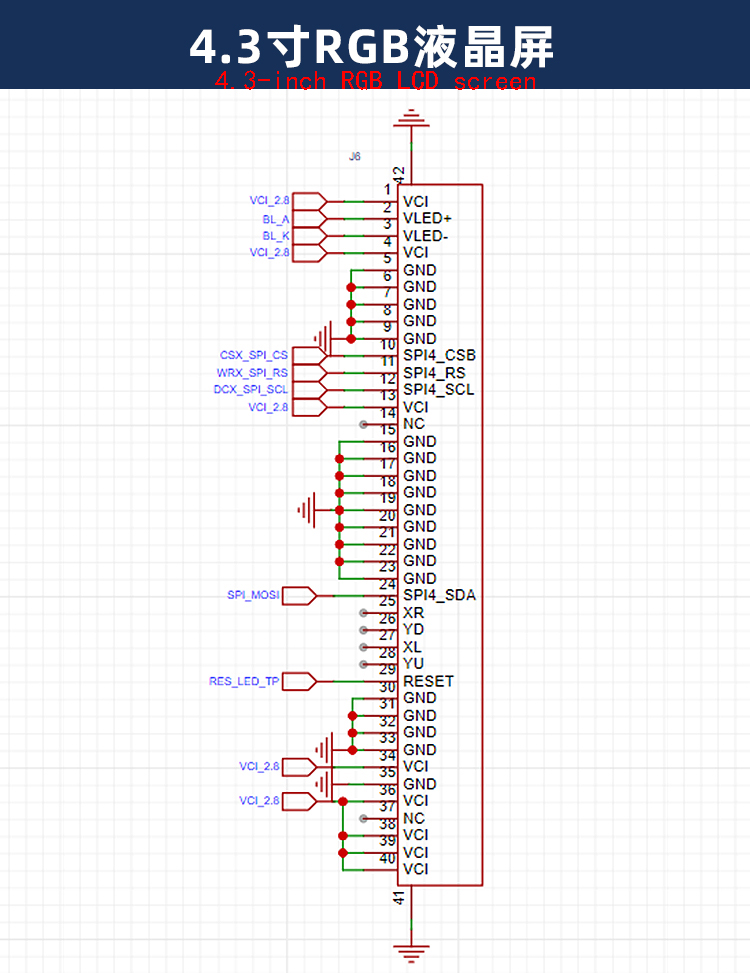Click the CSX_SPI_CS port symbol
The width and height of the screenshot is (750, 973).
coord(310,356)
